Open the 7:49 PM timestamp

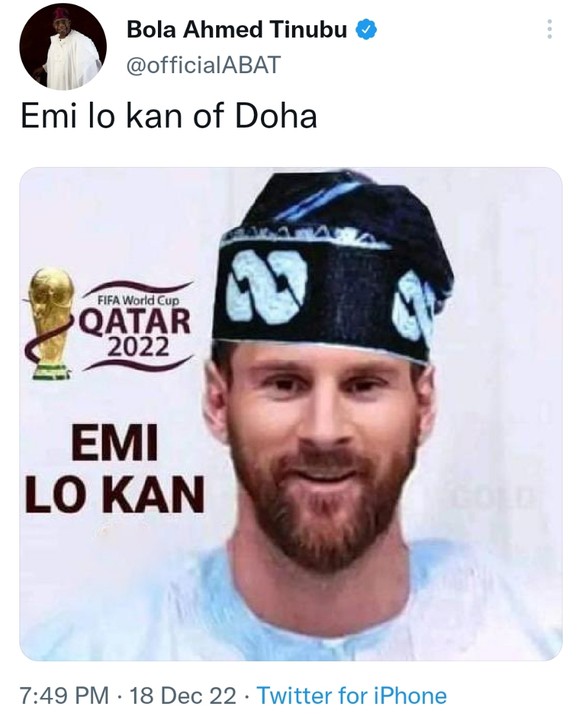coord(64,695)
